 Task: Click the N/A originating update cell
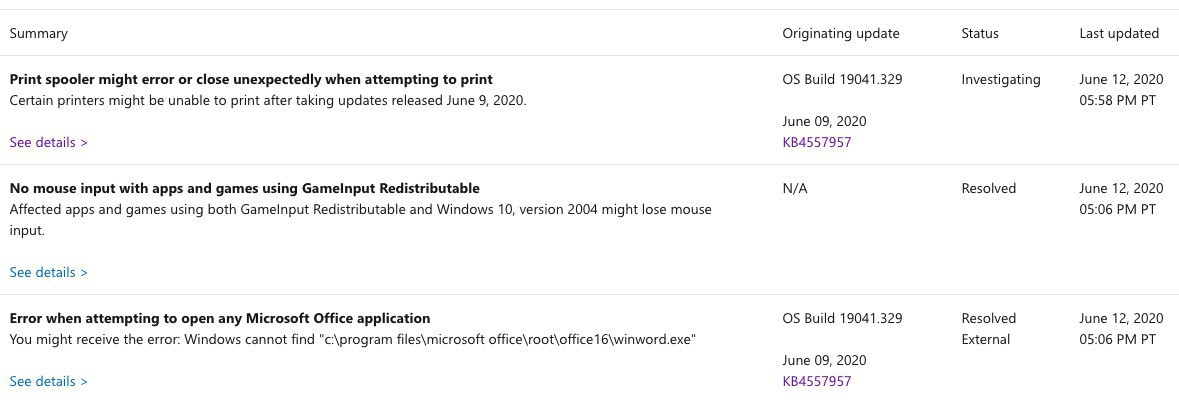pyautogui.click(x=794, y=188)
